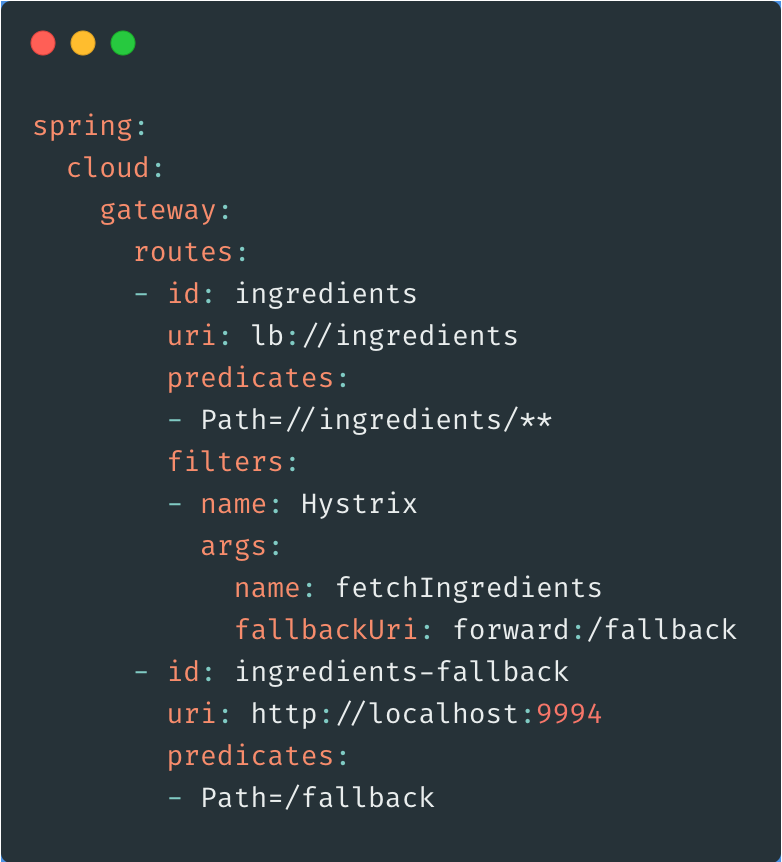The height and width of the screenshot is (862, 782).
Task: Click the "filters" key in the YAML
Action: click(x=225, y=462)
